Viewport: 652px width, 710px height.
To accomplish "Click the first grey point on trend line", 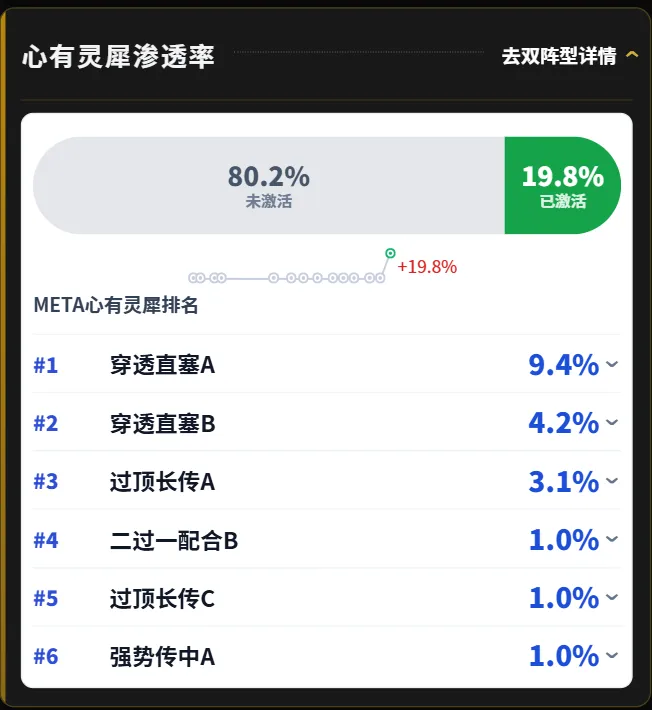I will (193, 278).
